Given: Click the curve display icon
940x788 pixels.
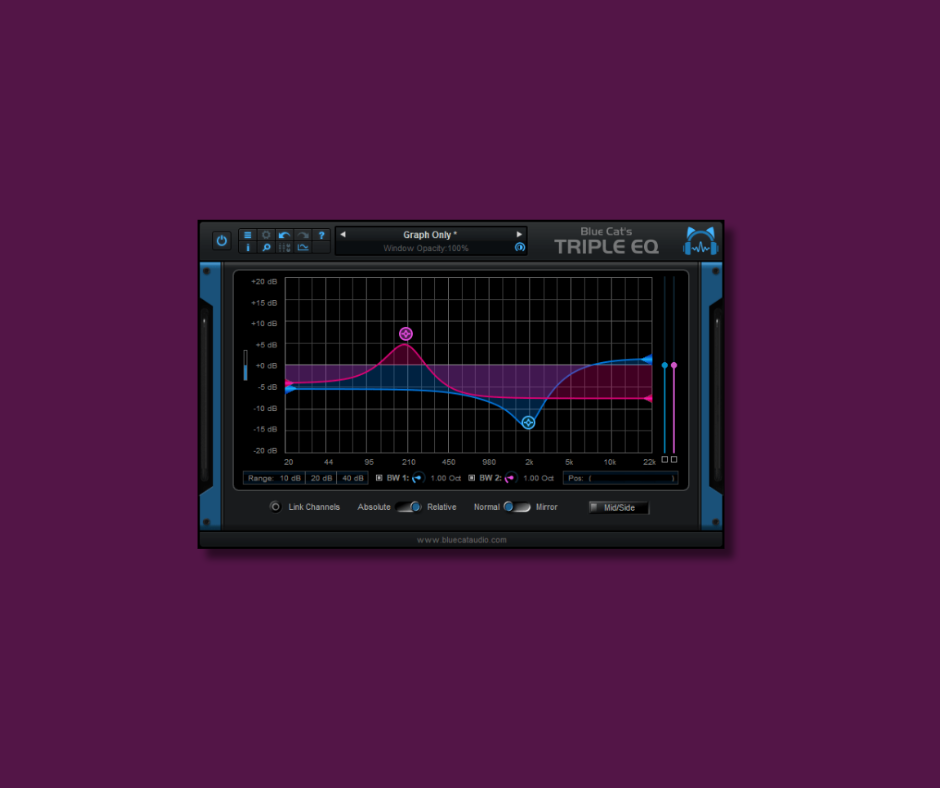Looking at the screenshot, I should 303,247.
